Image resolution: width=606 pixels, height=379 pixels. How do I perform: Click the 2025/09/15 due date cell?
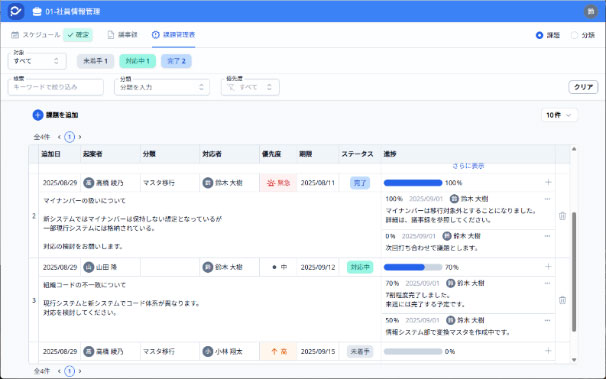[318, 352]
